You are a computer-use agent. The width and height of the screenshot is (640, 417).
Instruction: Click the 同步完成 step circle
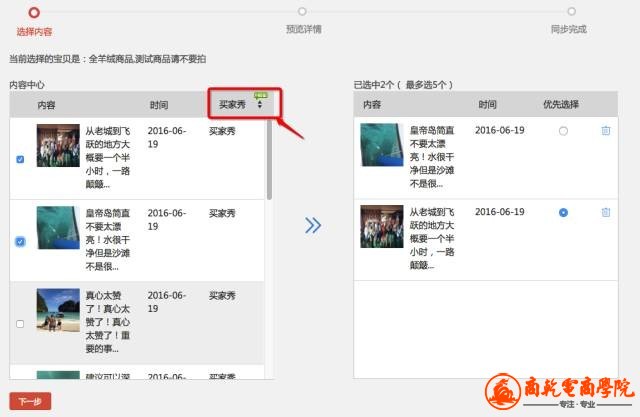click(566, 12)
